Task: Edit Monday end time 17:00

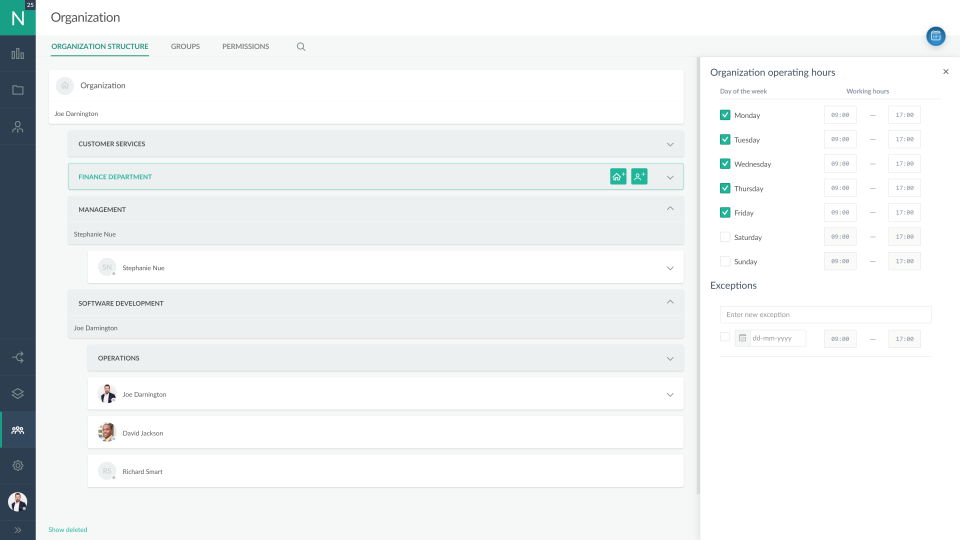Action: [904, 115]
